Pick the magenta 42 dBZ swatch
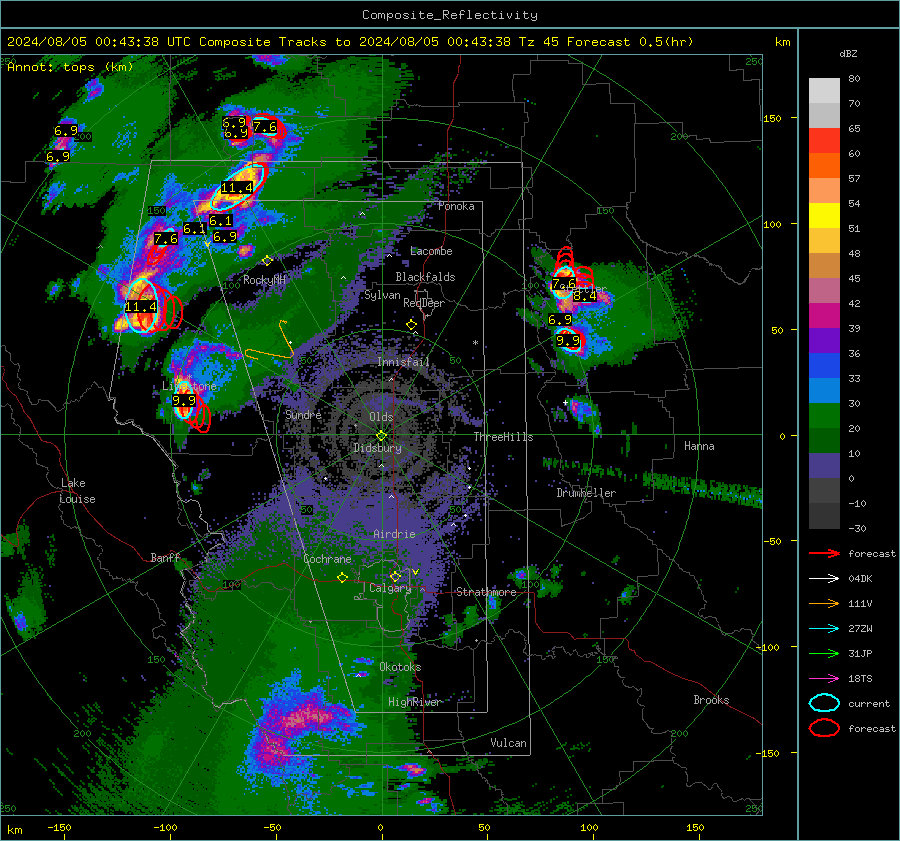This screenshot has width=900, height=841. coord(824,315)
